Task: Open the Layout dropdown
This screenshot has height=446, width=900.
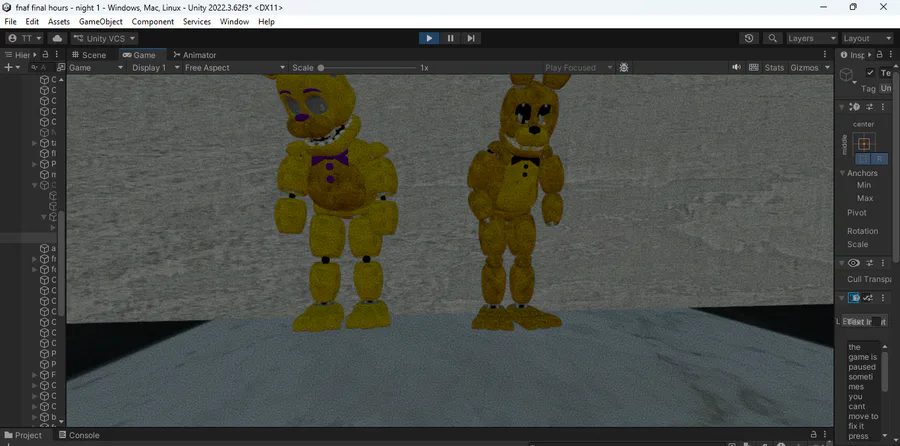Action: click(867, 38)
